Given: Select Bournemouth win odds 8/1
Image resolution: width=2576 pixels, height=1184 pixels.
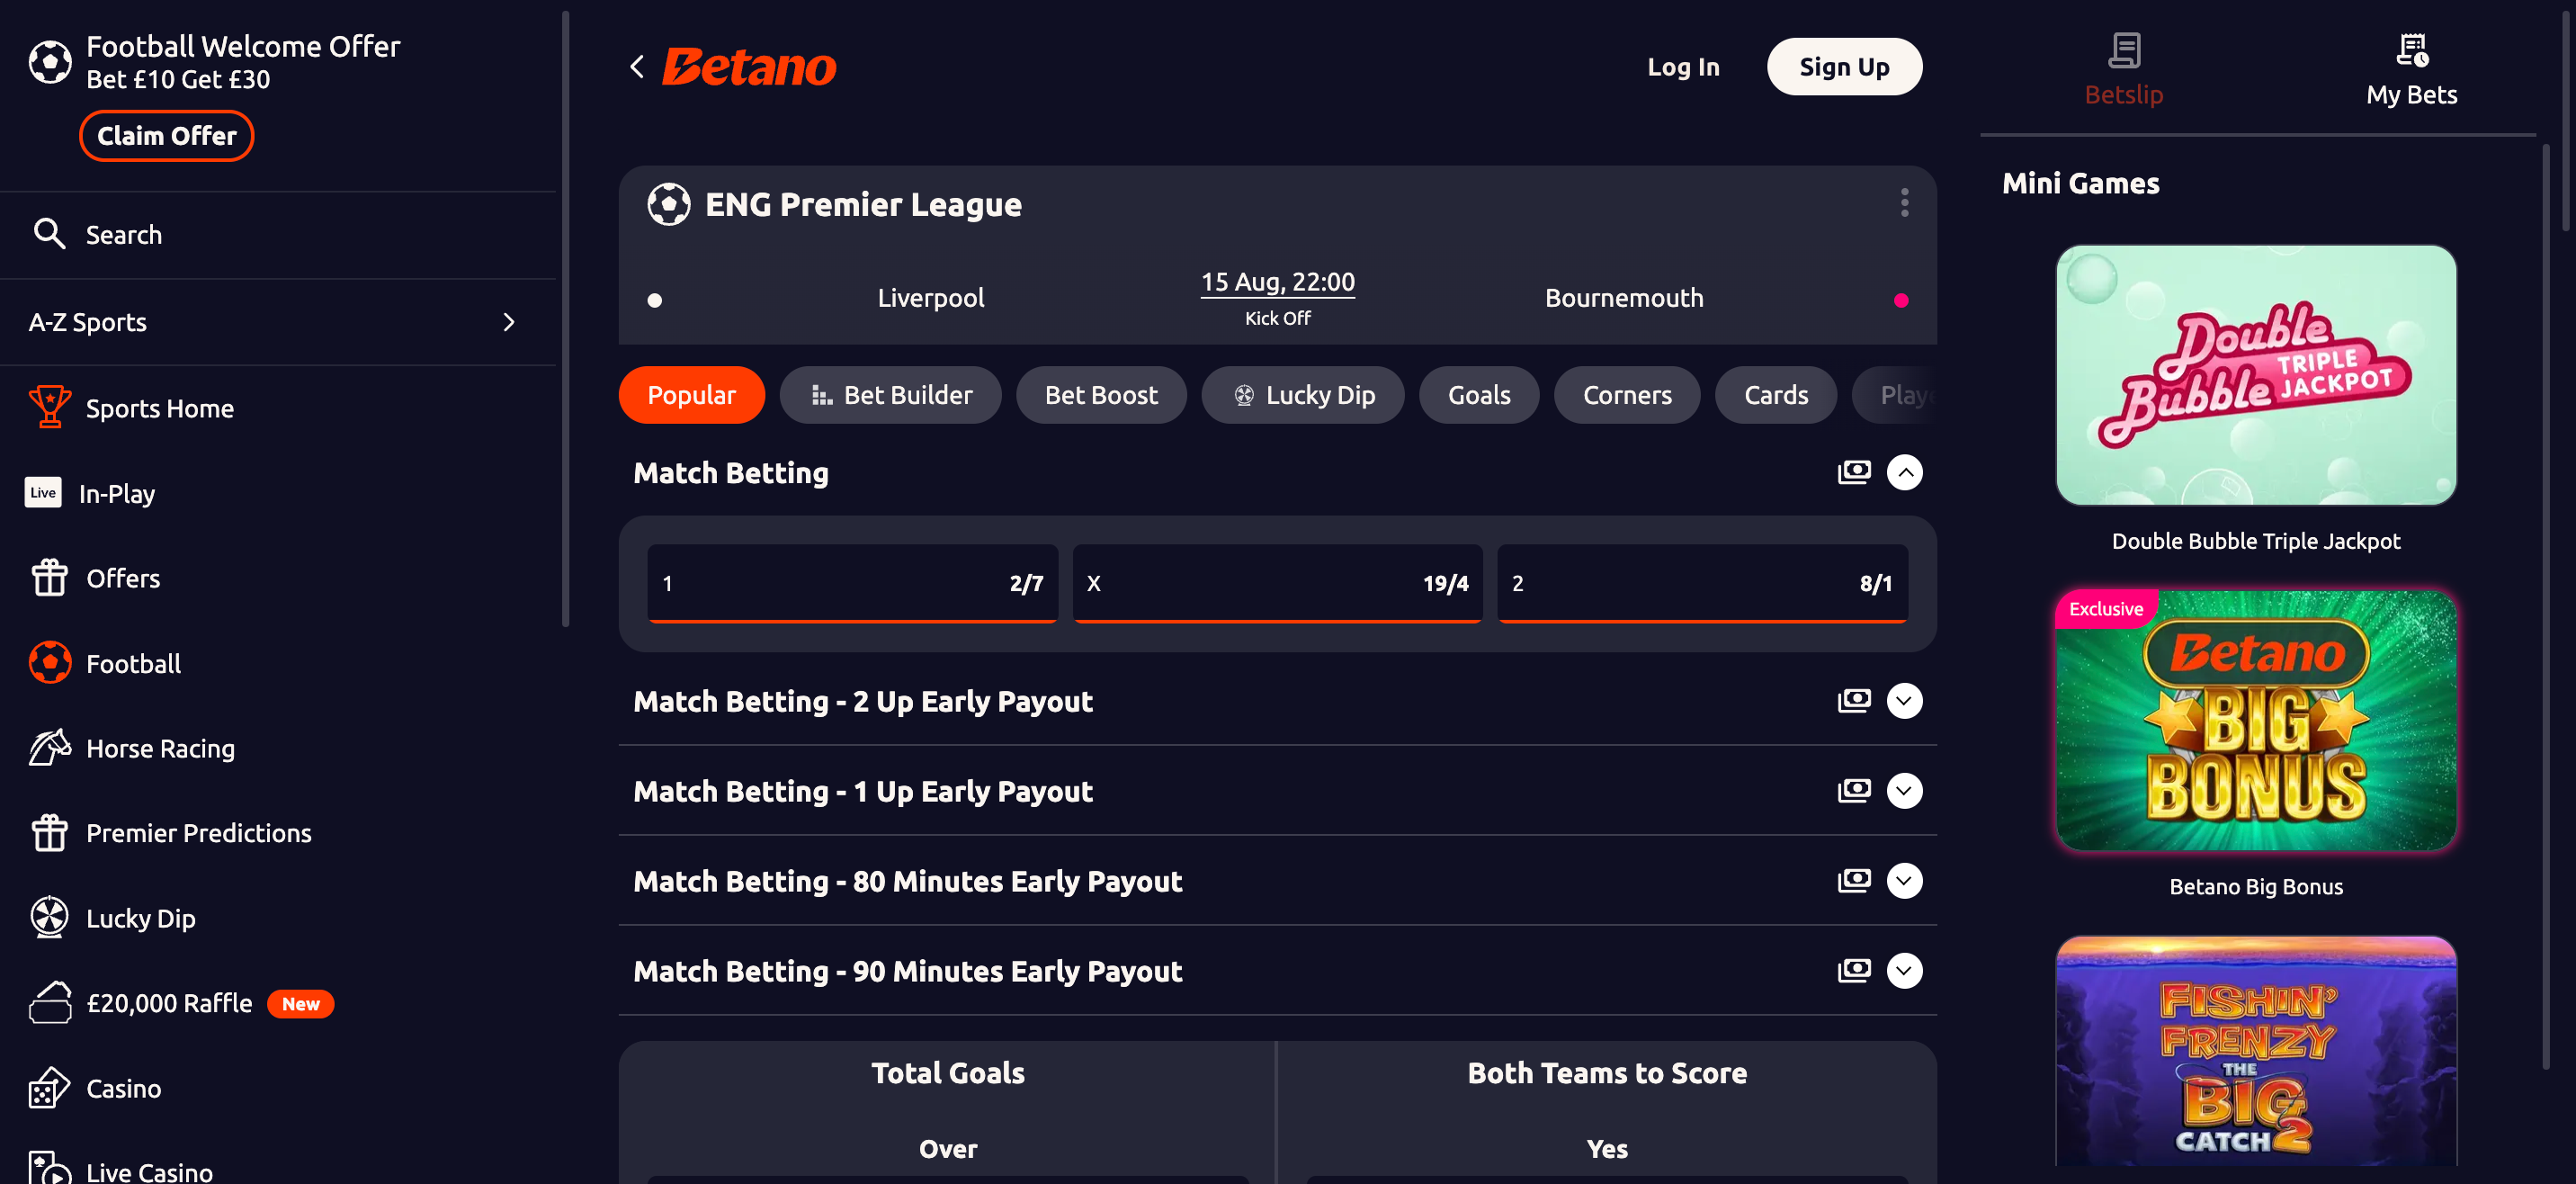Looking at the screenshot, I should click(1702, 584).
